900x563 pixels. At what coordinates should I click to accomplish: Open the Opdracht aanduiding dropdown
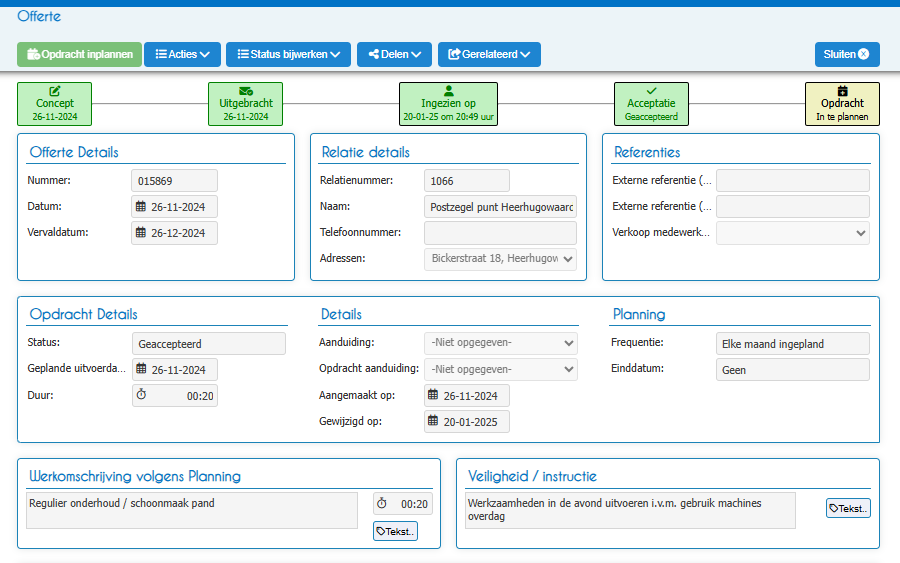[x=501, y=370]
